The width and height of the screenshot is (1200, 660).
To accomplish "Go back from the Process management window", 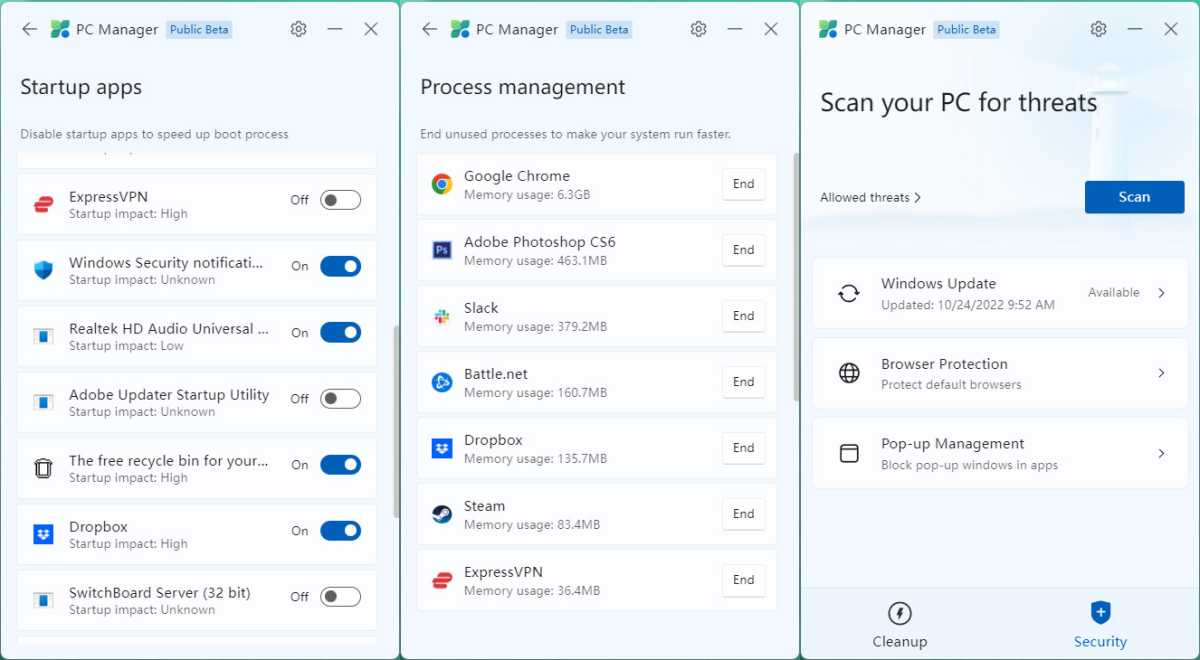I will 430,29.
